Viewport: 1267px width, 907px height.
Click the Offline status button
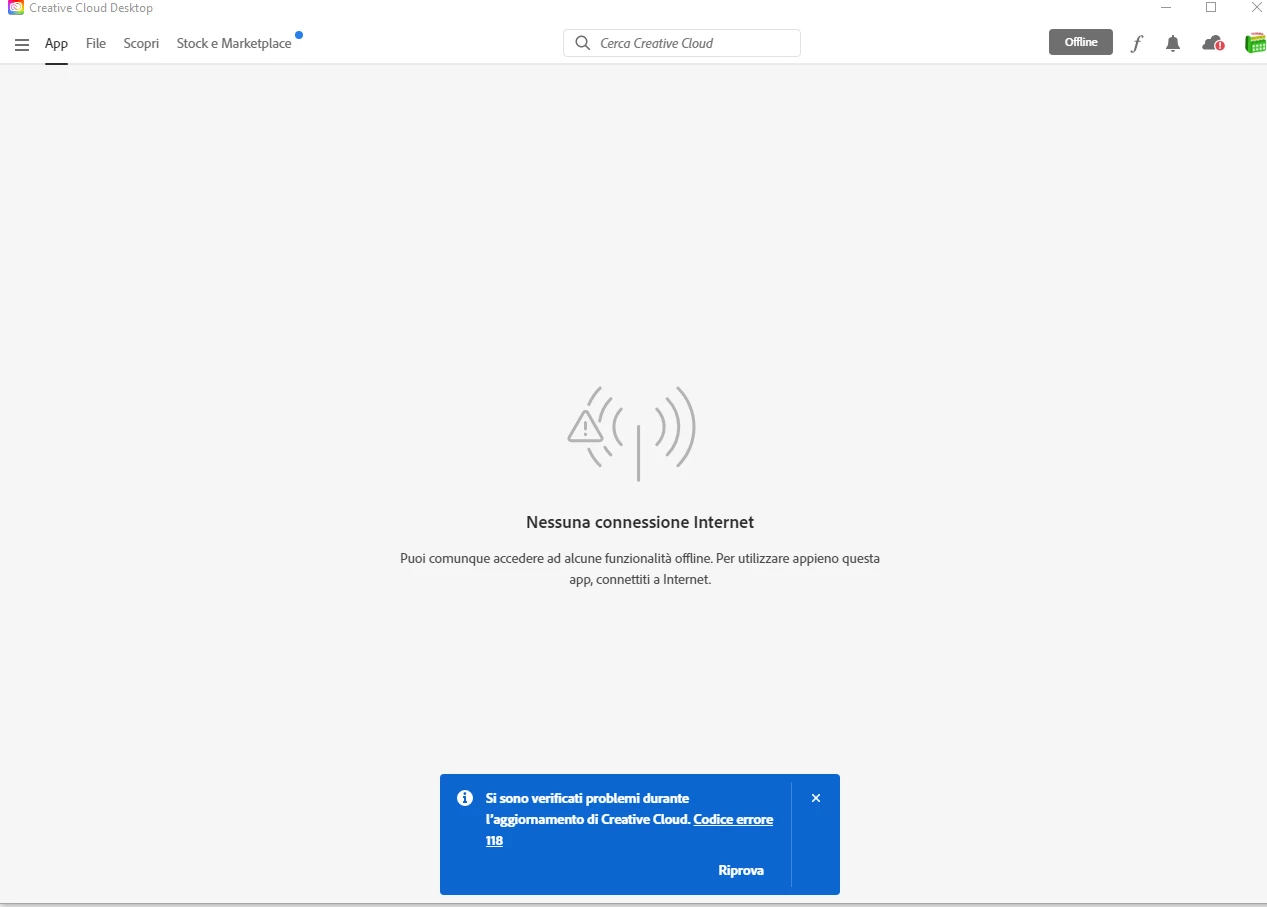(1081, 42)
